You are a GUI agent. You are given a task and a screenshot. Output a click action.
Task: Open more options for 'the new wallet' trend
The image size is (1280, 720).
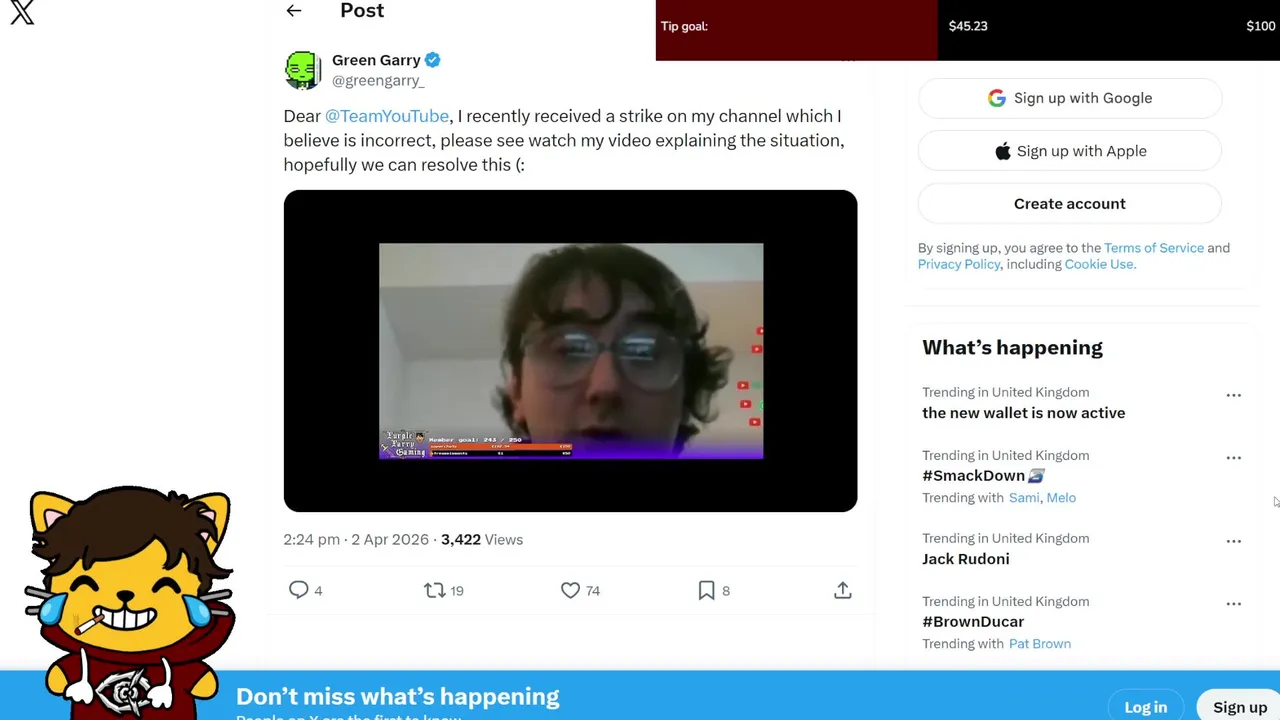point(1233,395)
